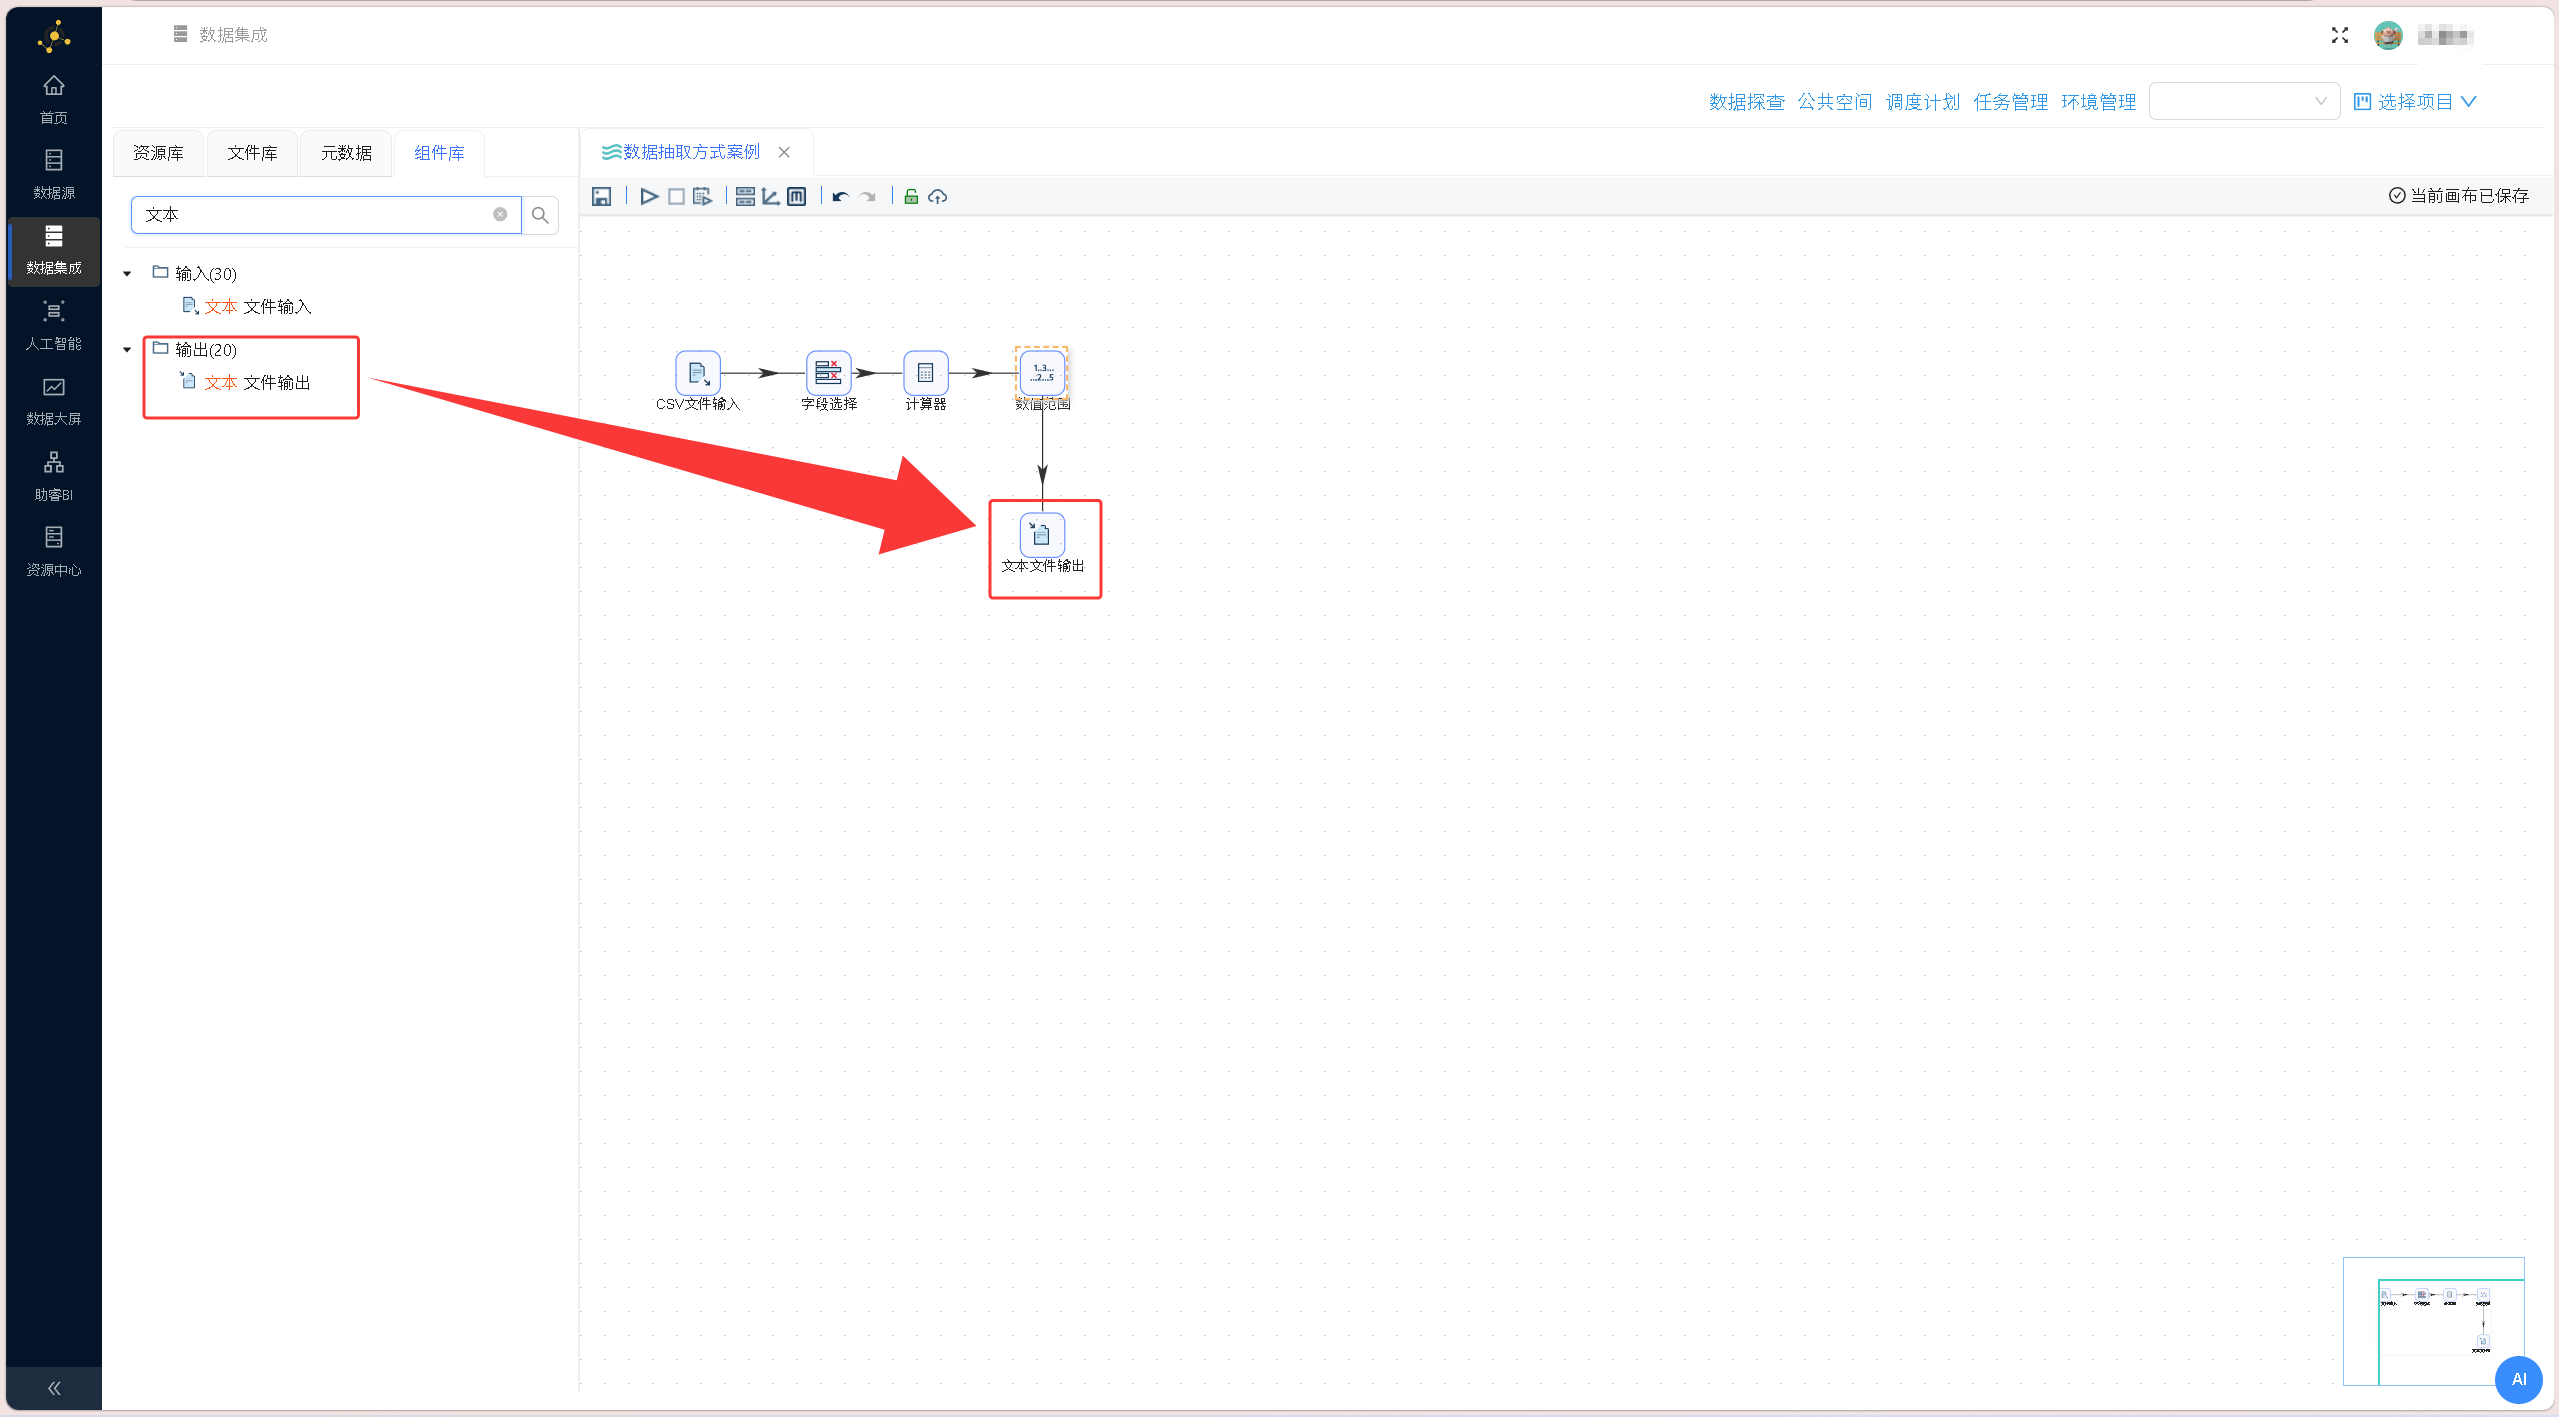Select 文本 文件输出 component
The width and height of the screenshot is (2559, 1417).
tap(246, 382)
